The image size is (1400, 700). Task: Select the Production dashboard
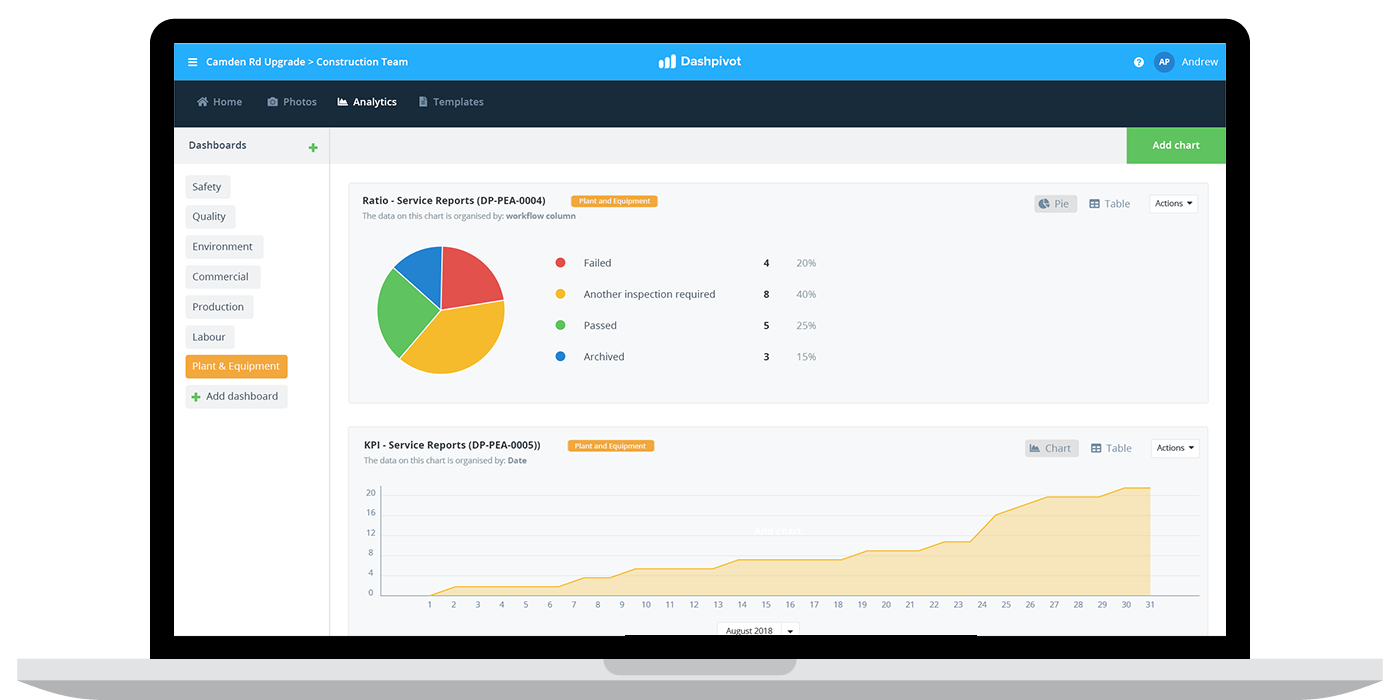(219, 307)
